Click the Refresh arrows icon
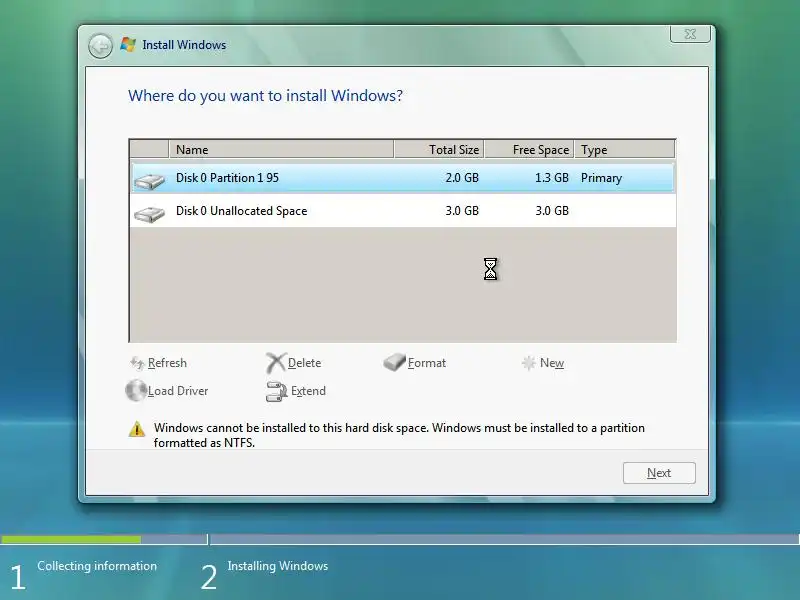Screen dimensions: 800x600 coord(137,363)
